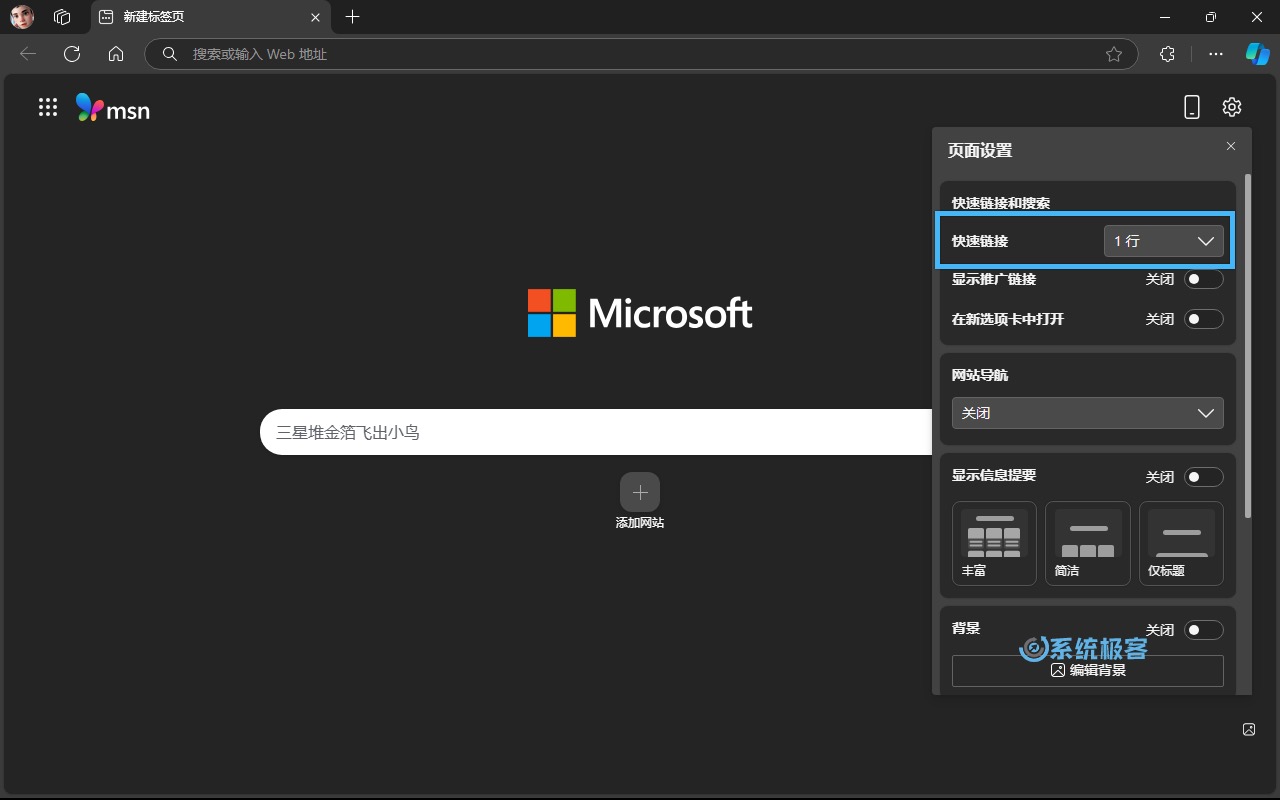This screenshot has height=800, width=1280.
Task: Open the profile avatar menu
Action: coord(22,17)
